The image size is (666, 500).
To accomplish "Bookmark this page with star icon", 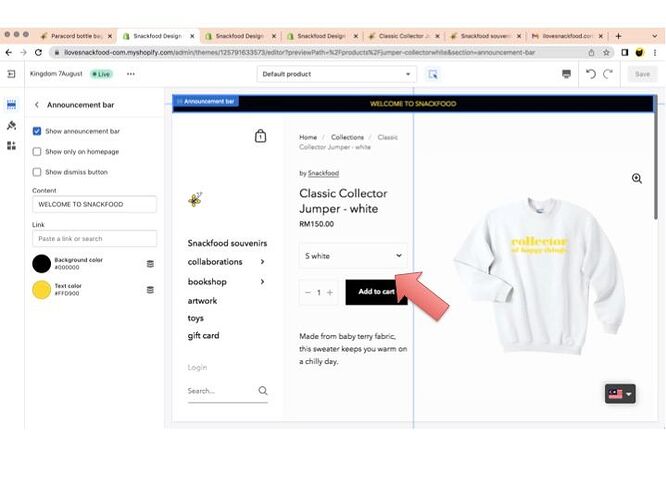I will point(606,52).
